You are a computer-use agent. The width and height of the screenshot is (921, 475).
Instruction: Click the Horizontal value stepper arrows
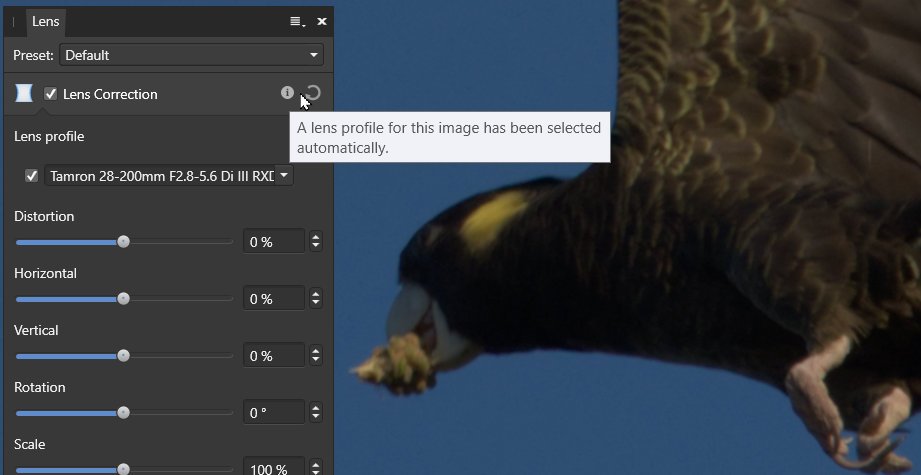pos(316,299)
